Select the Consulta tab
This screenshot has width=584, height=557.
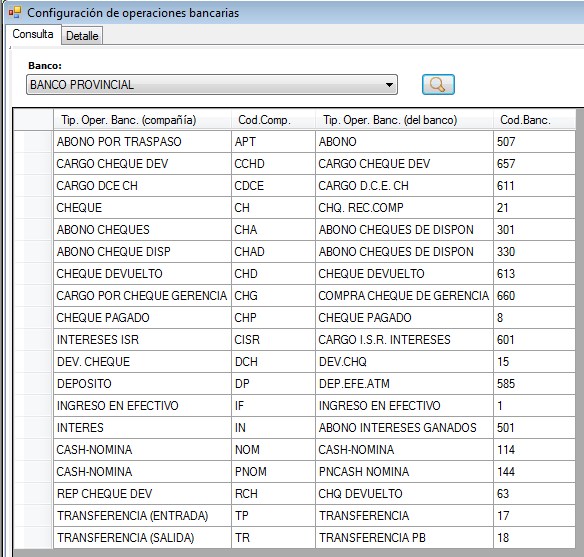pos(33,34)
